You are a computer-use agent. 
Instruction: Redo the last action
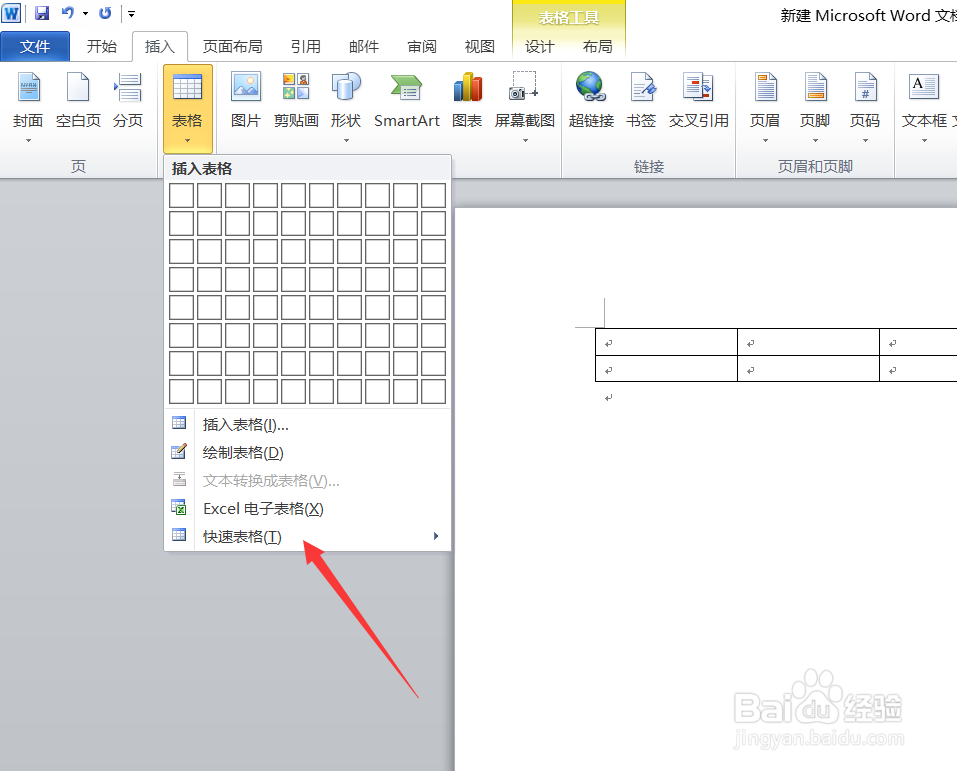pos(105,13)
